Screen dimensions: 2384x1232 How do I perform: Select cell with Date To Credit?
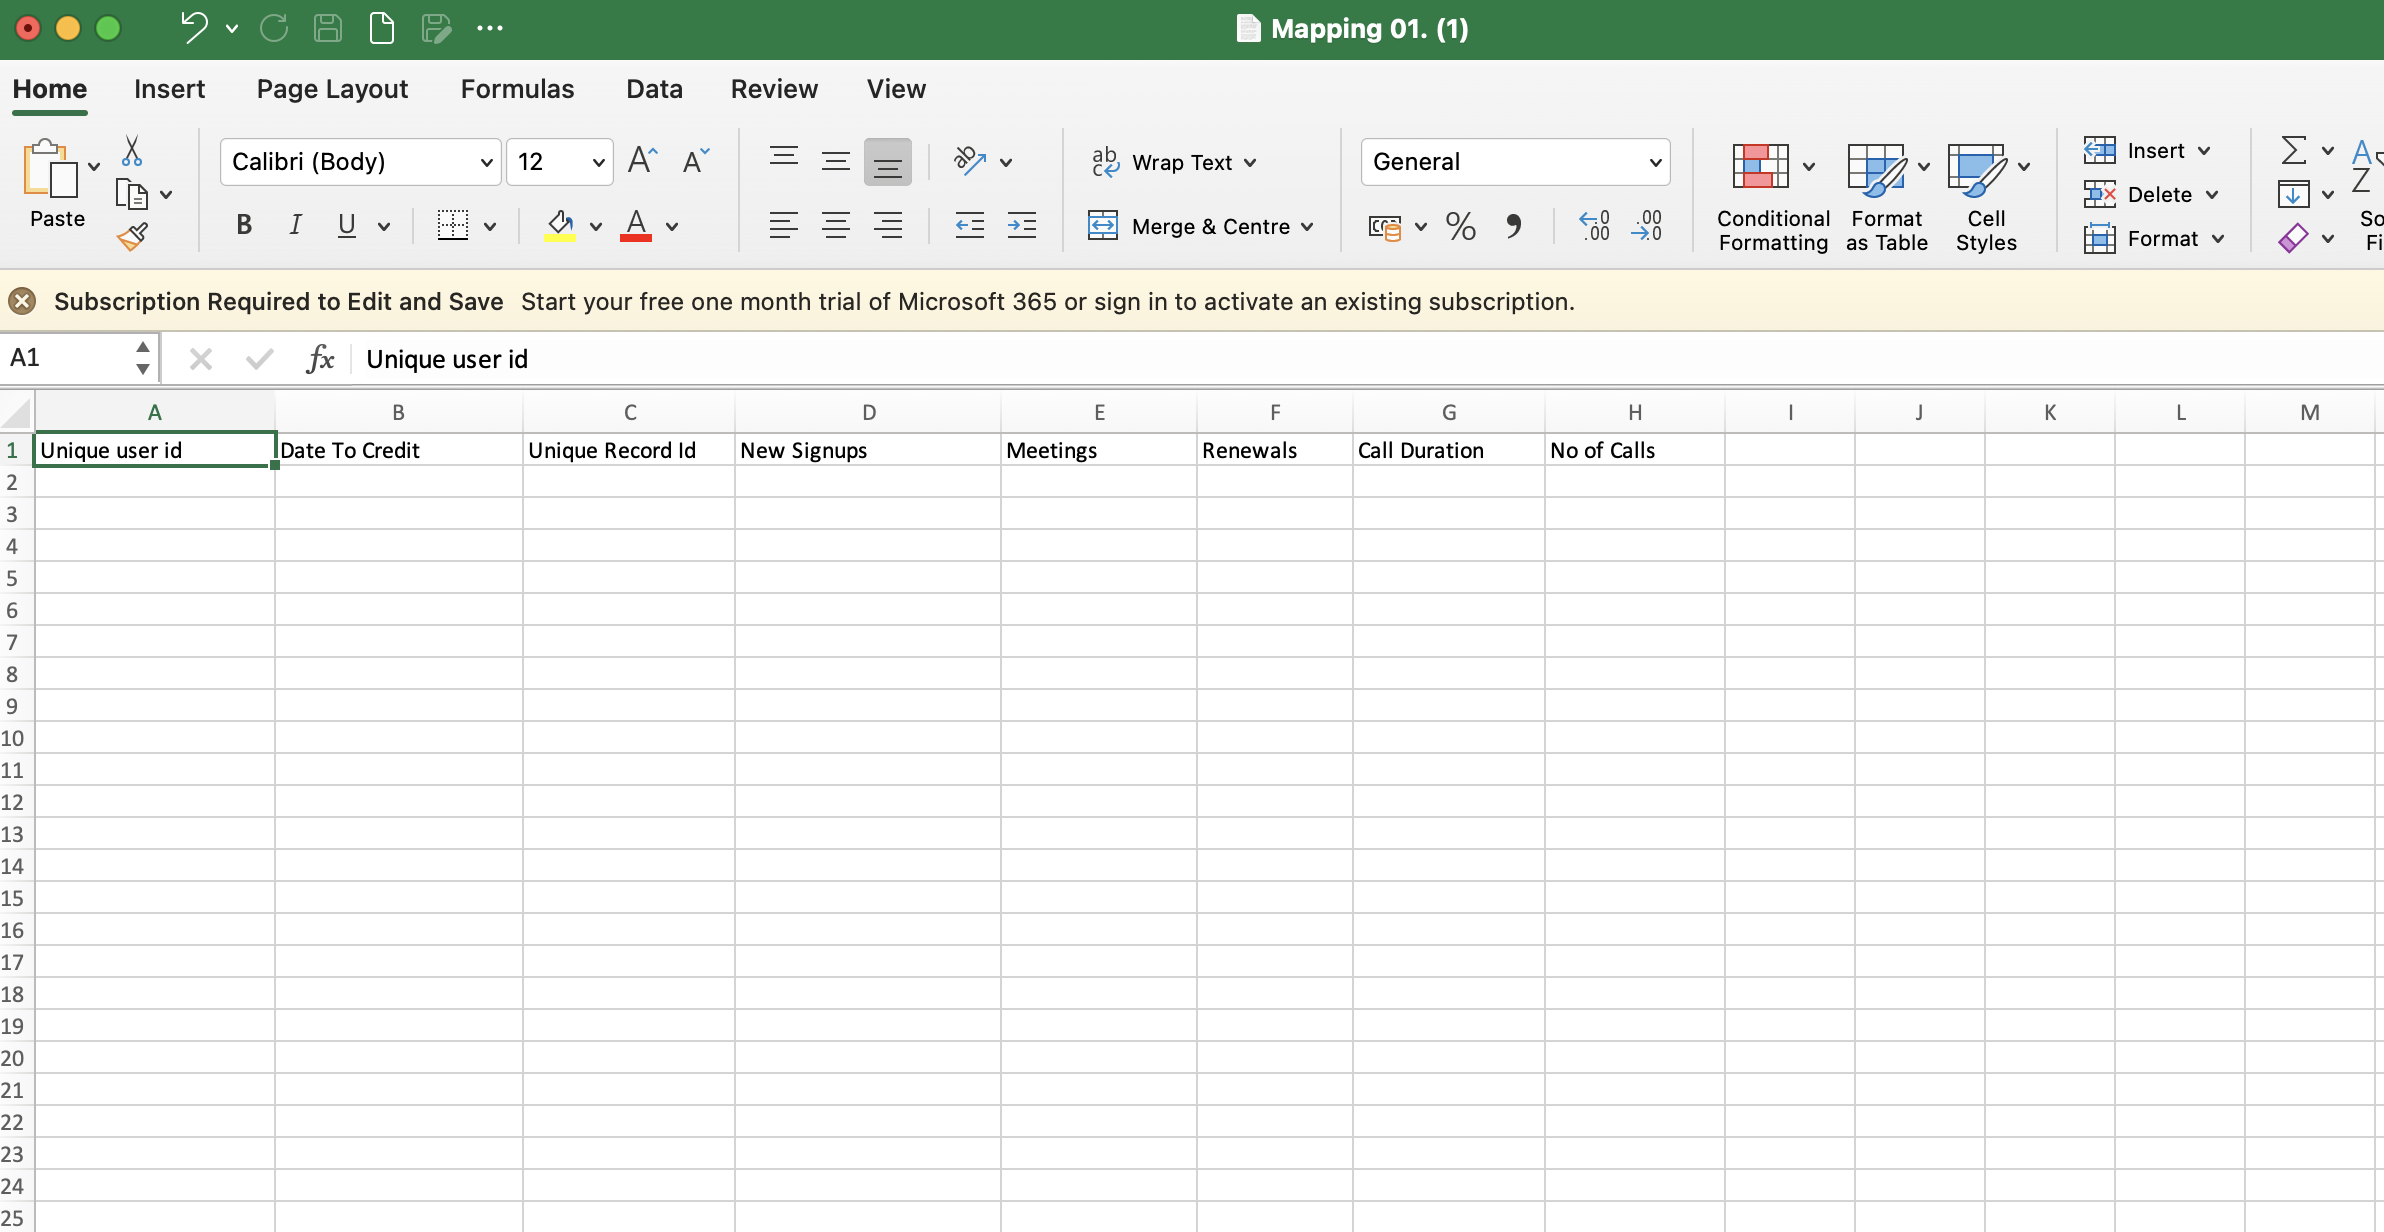coord(399,450)
